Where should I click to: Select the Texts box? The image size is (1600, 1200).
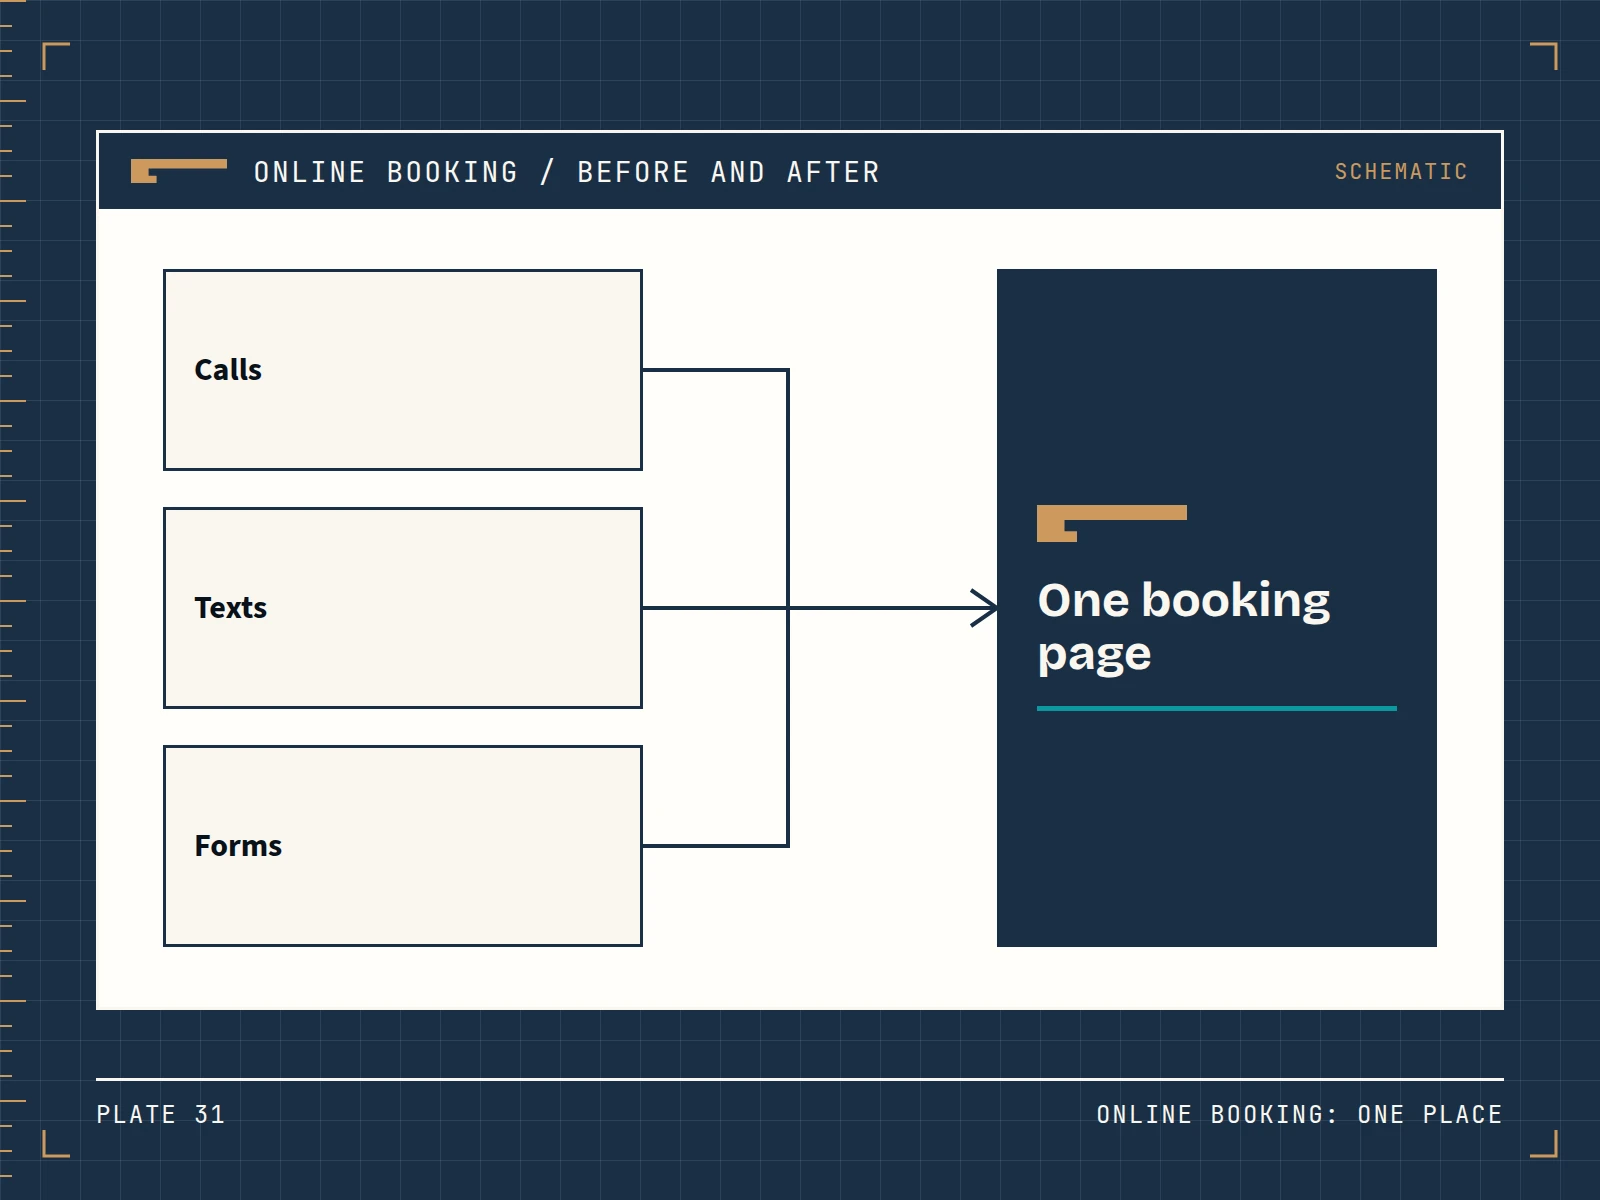[x=403, y=608]
